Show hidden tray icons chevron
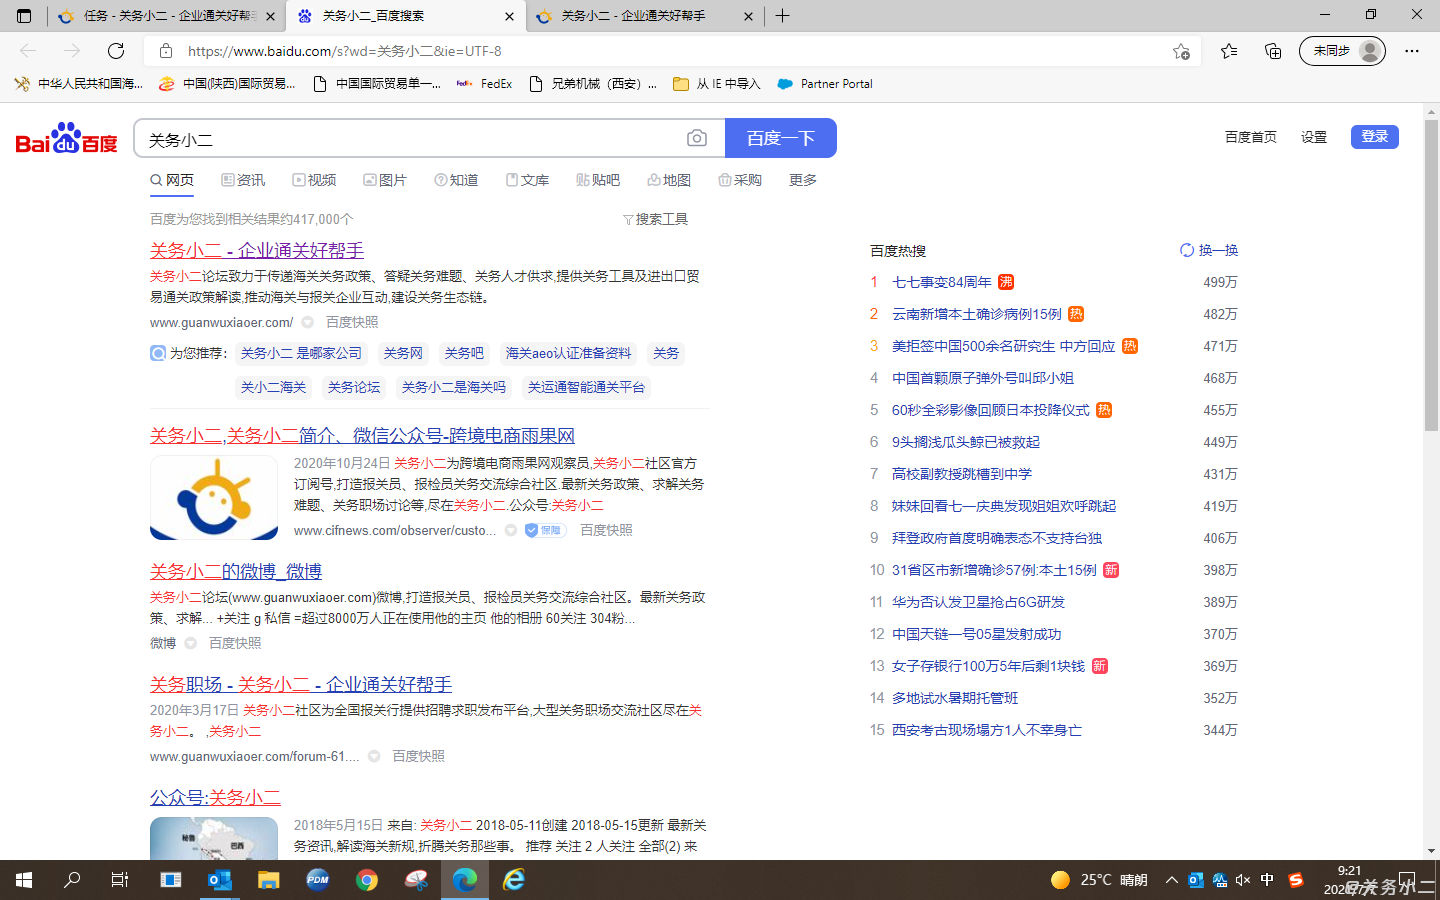The image size is (1440, 900). [x=1171, y=880]
